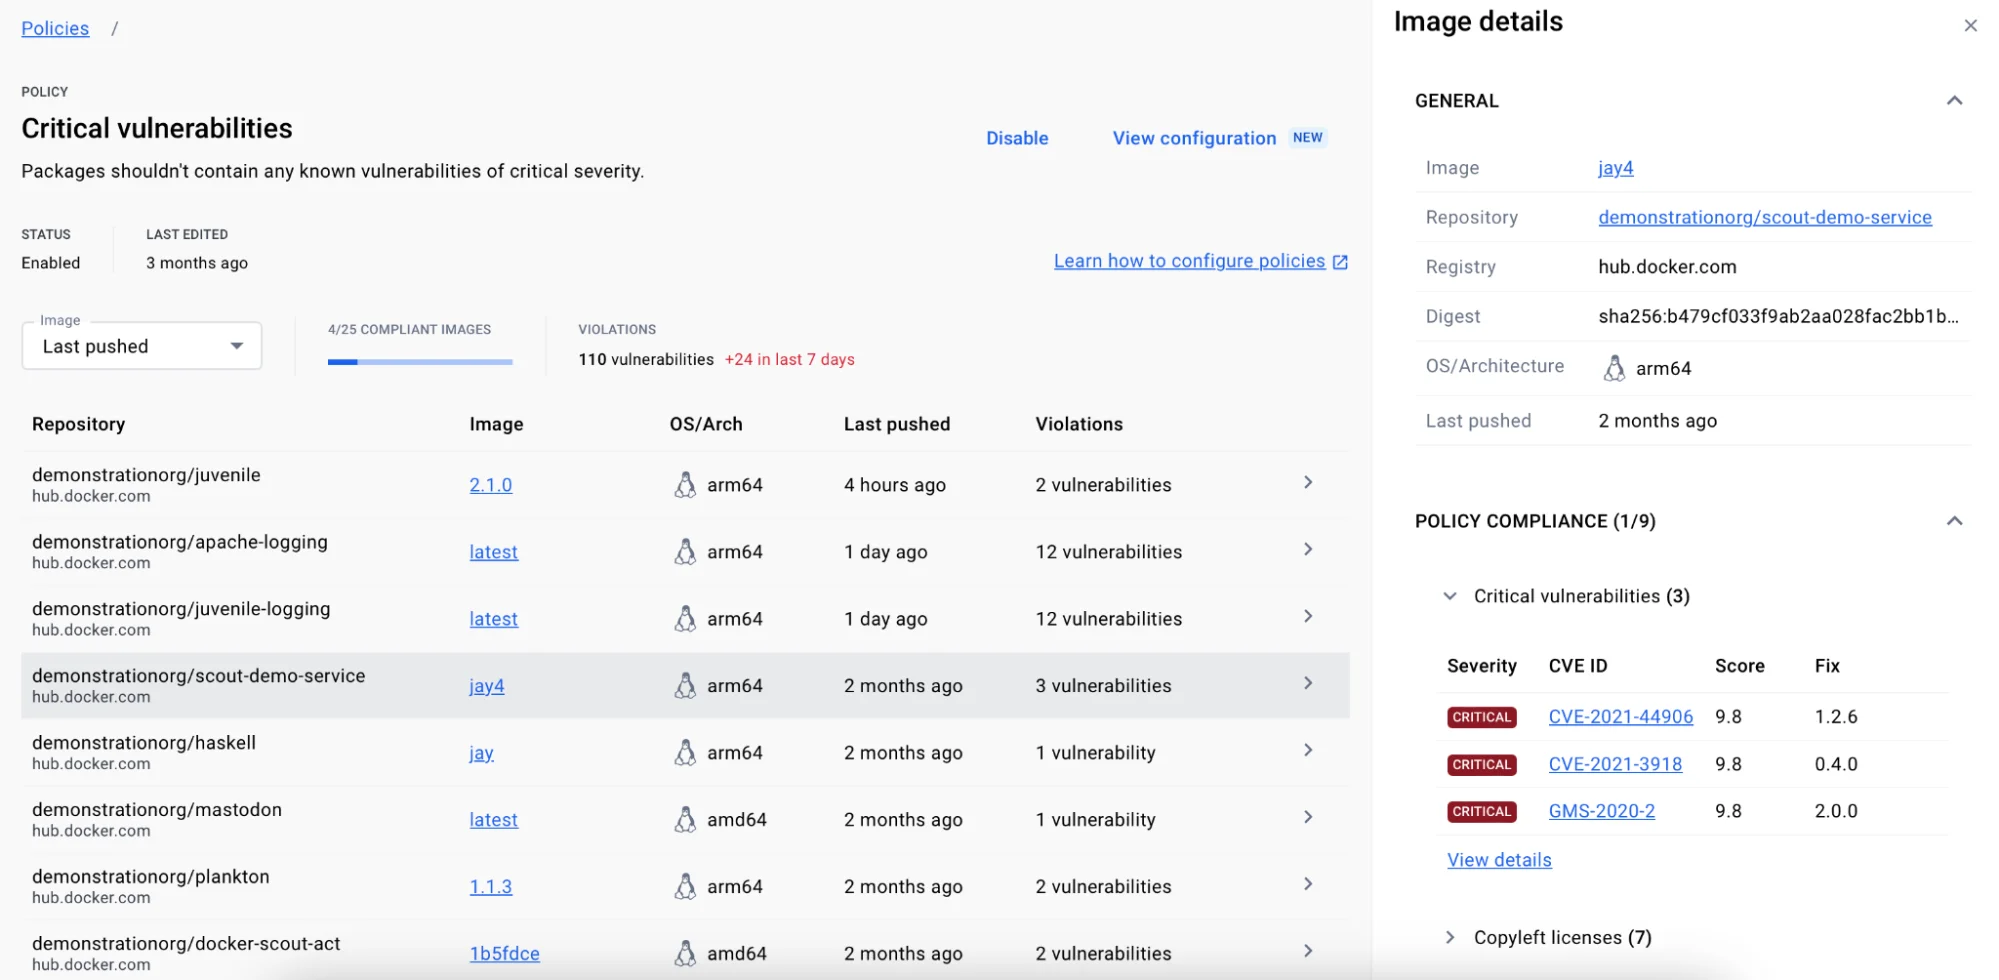1999x980 pixels.
Task: Disable the Critical vulnerabilities policy
Action: point(1016,138)
